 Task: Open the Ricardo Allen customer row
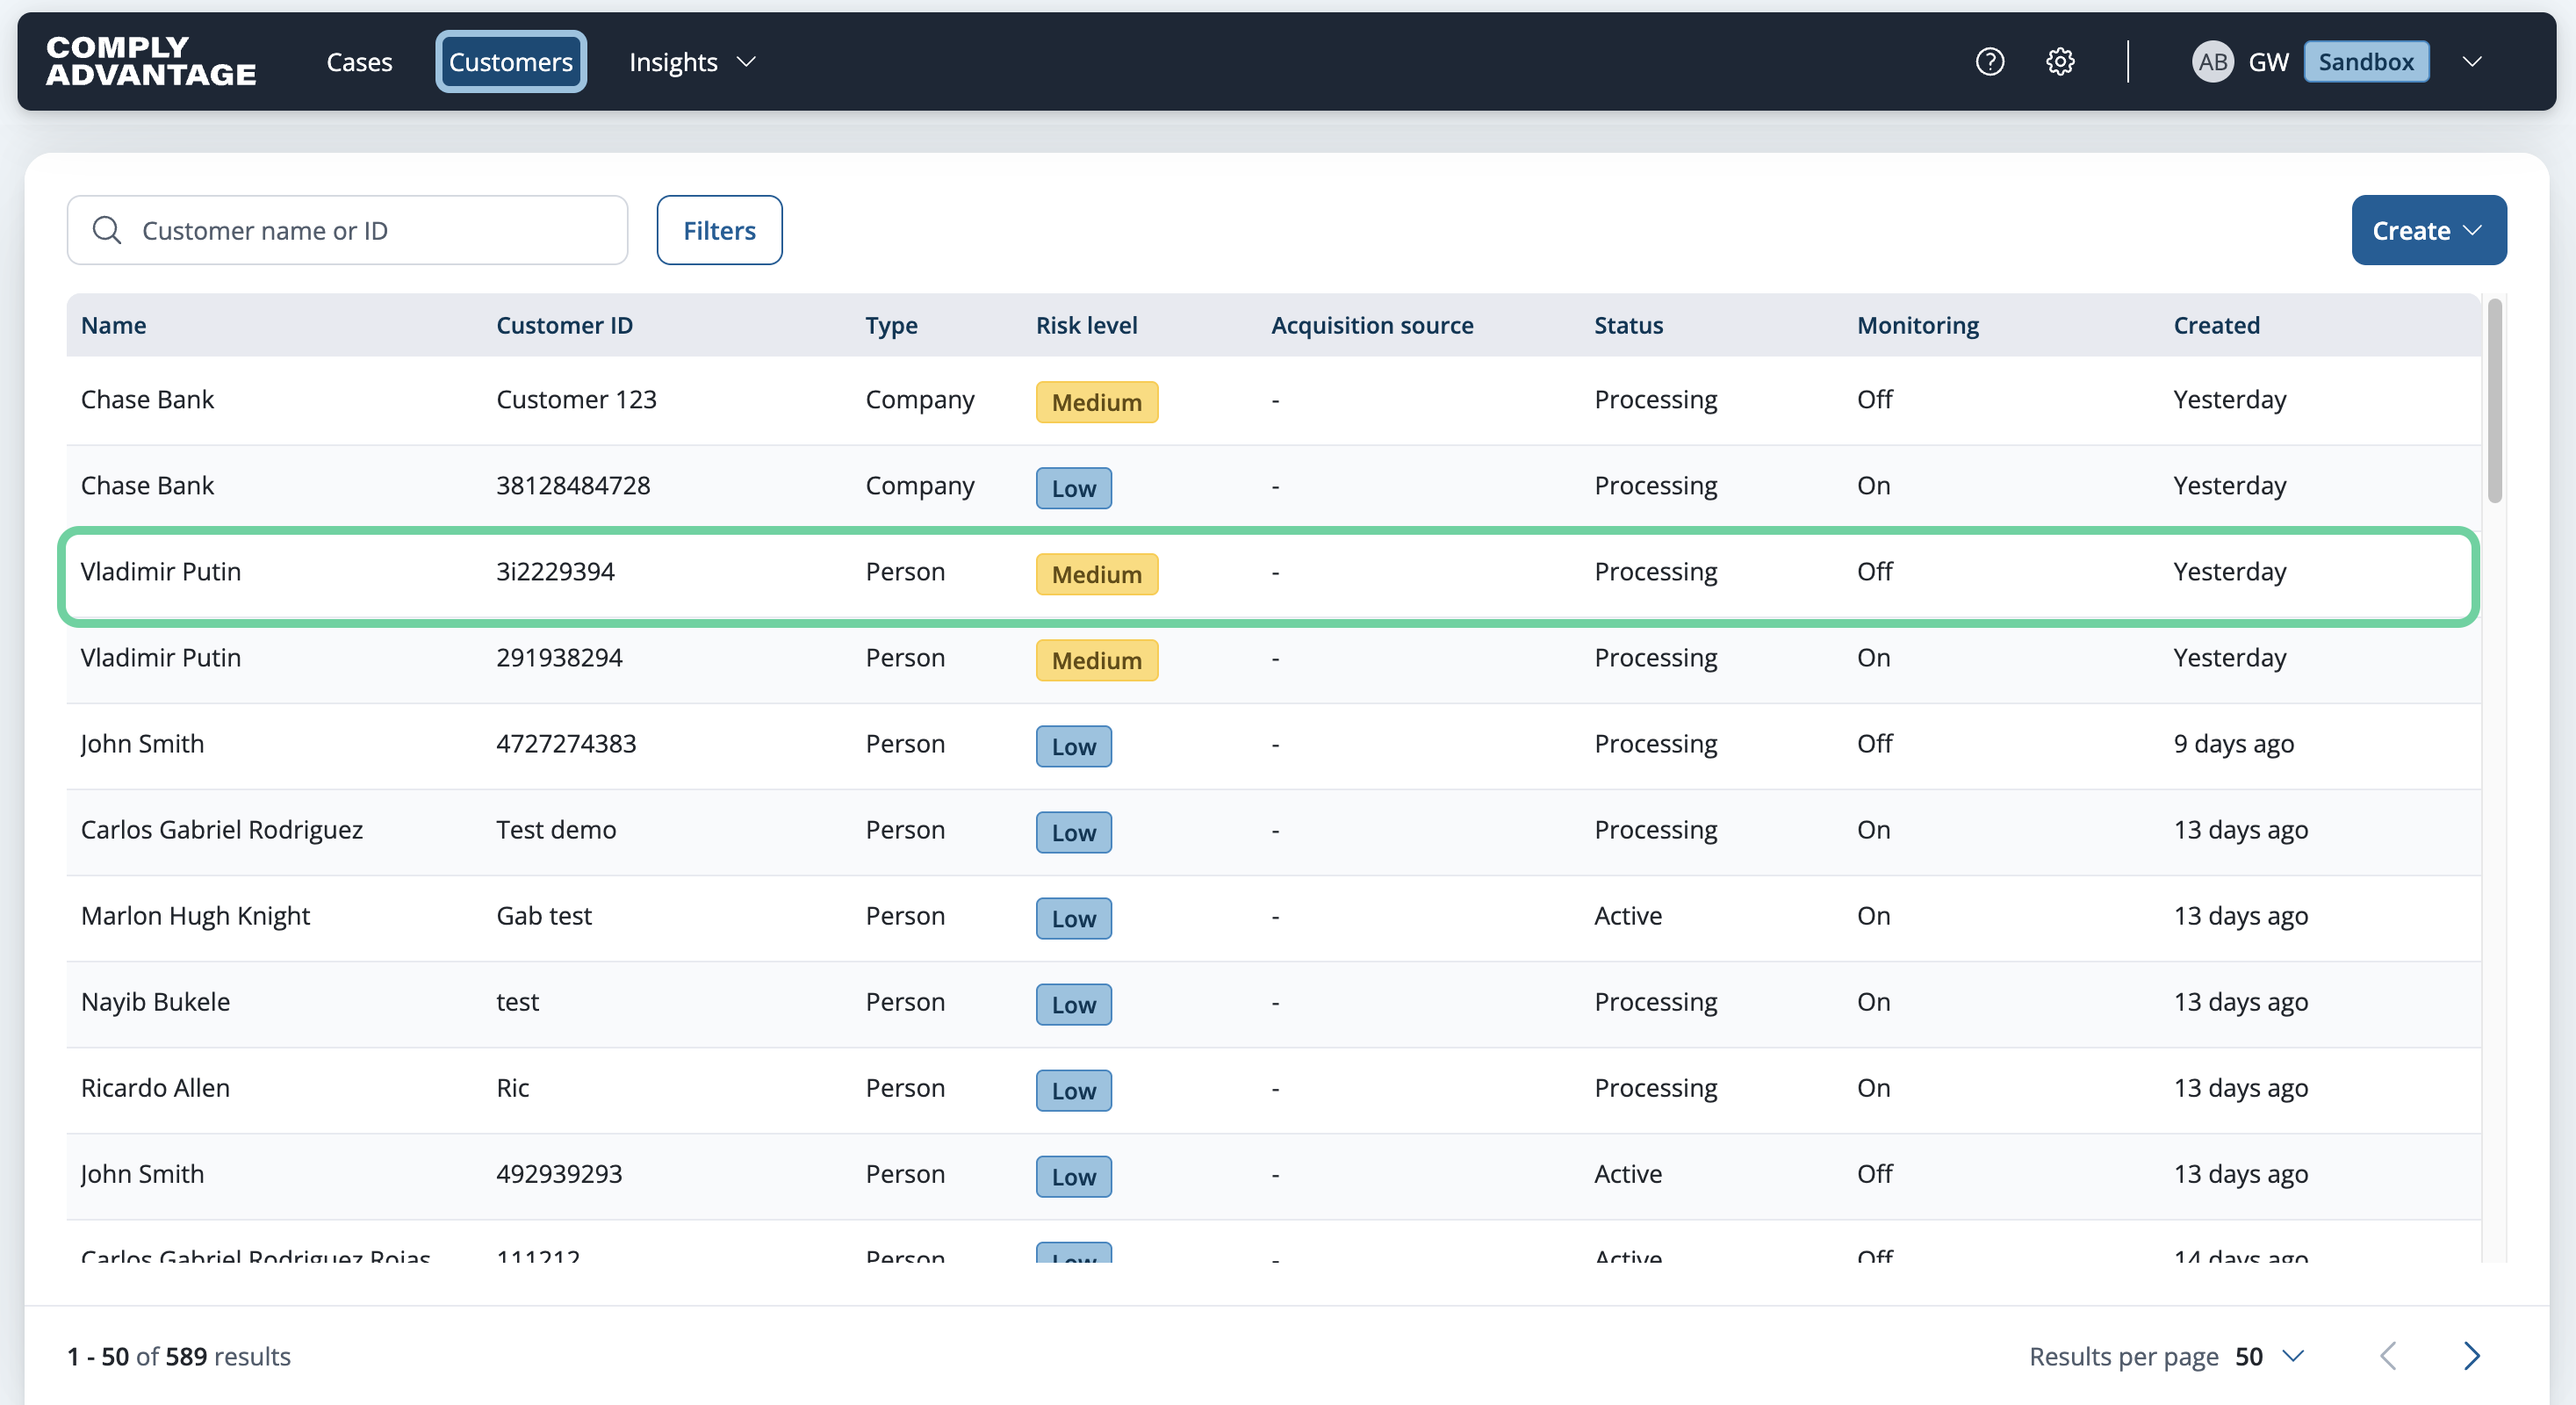pos(1273,1088)
